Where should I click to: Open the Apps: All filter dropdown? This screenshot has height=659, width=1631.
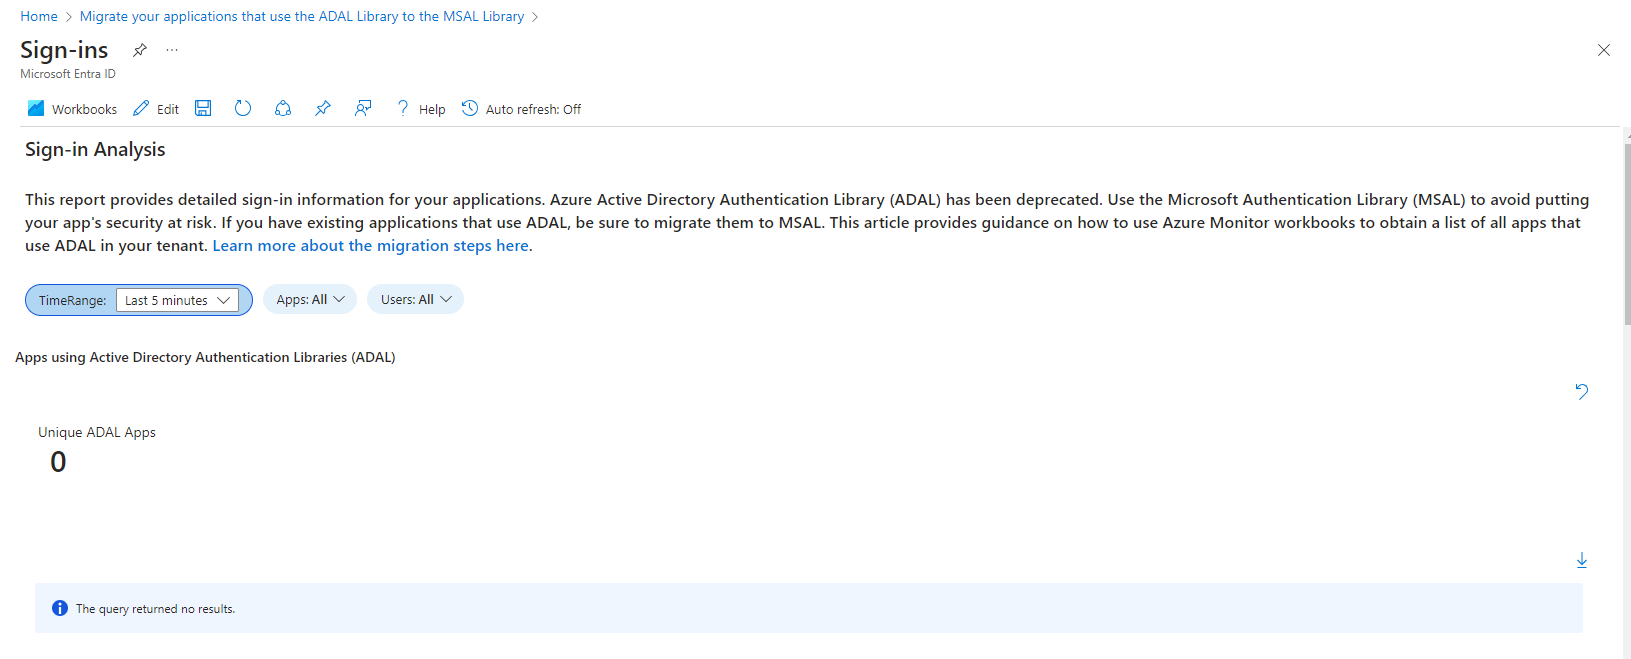(310, 299)
